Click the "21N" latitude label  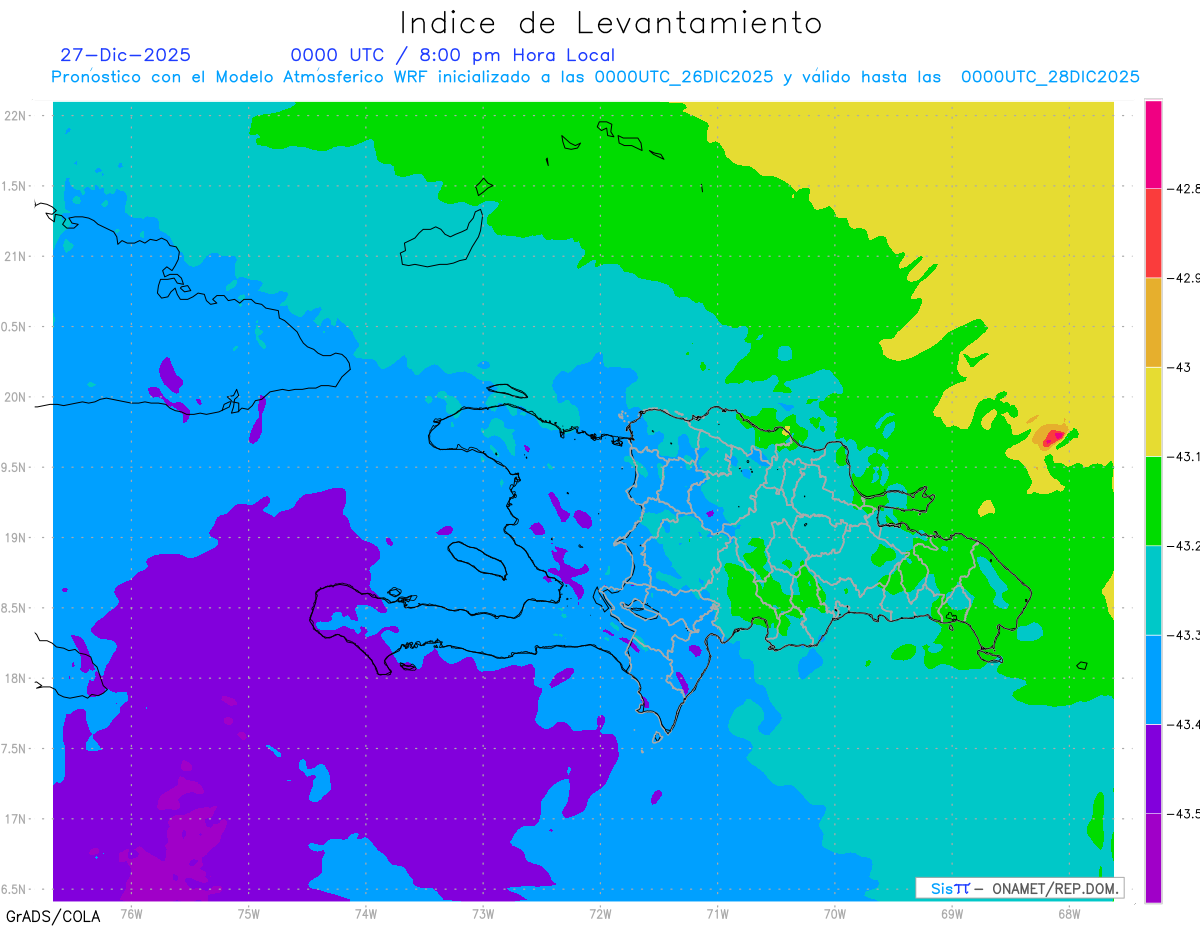pos(16,257)
